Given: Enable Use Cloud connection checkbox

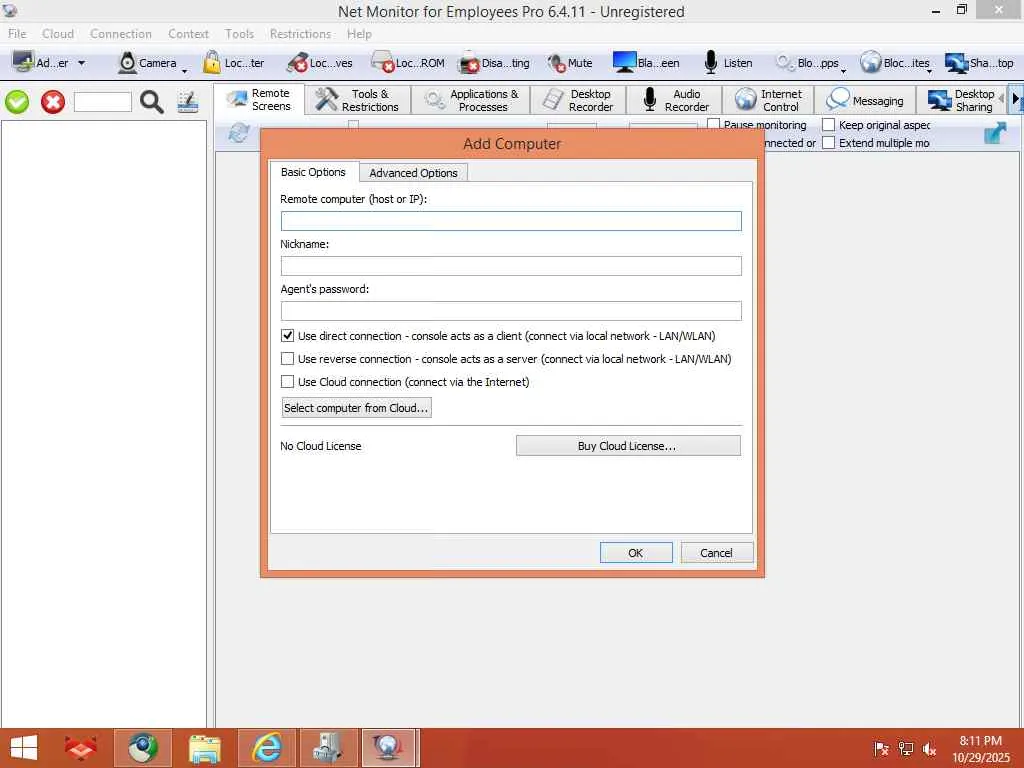Looking at the screenshot, I should [x=287, y=381].
